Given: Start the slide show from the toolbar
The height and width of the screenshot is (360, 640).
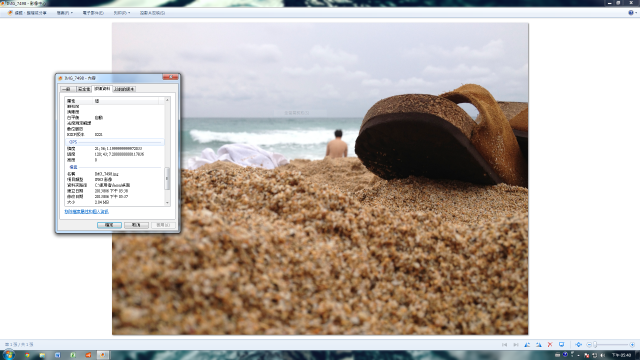Looking at the screenshot, I should click(562, 344).
